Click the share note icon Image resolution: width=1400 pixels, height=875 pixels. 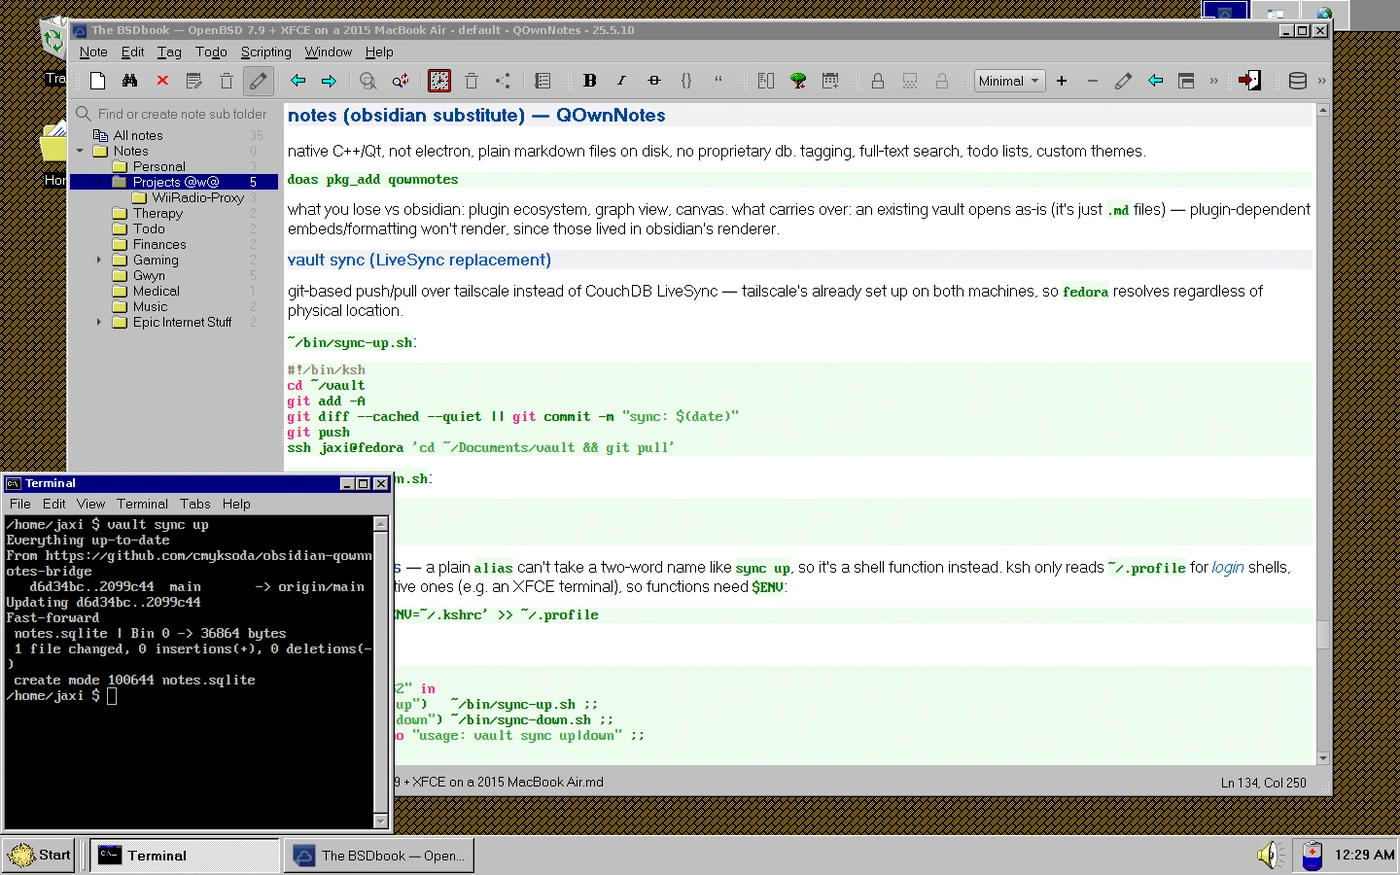pos(503,81)
